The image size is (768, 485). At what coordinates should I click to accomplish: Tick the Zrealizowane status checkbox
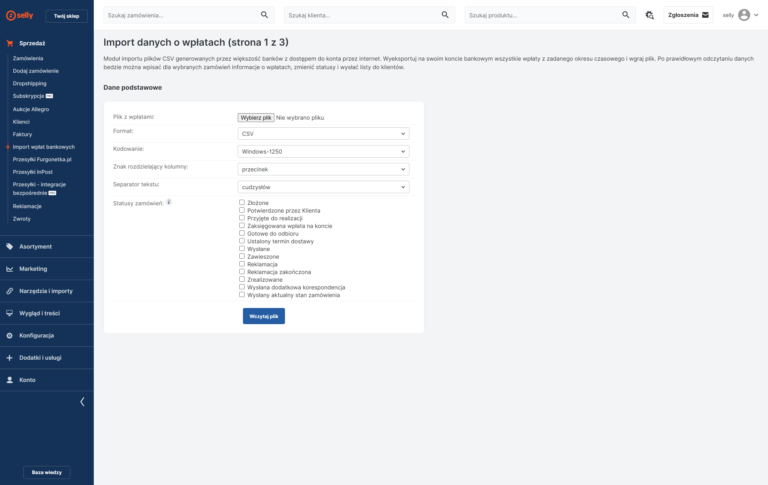[242, 279]
